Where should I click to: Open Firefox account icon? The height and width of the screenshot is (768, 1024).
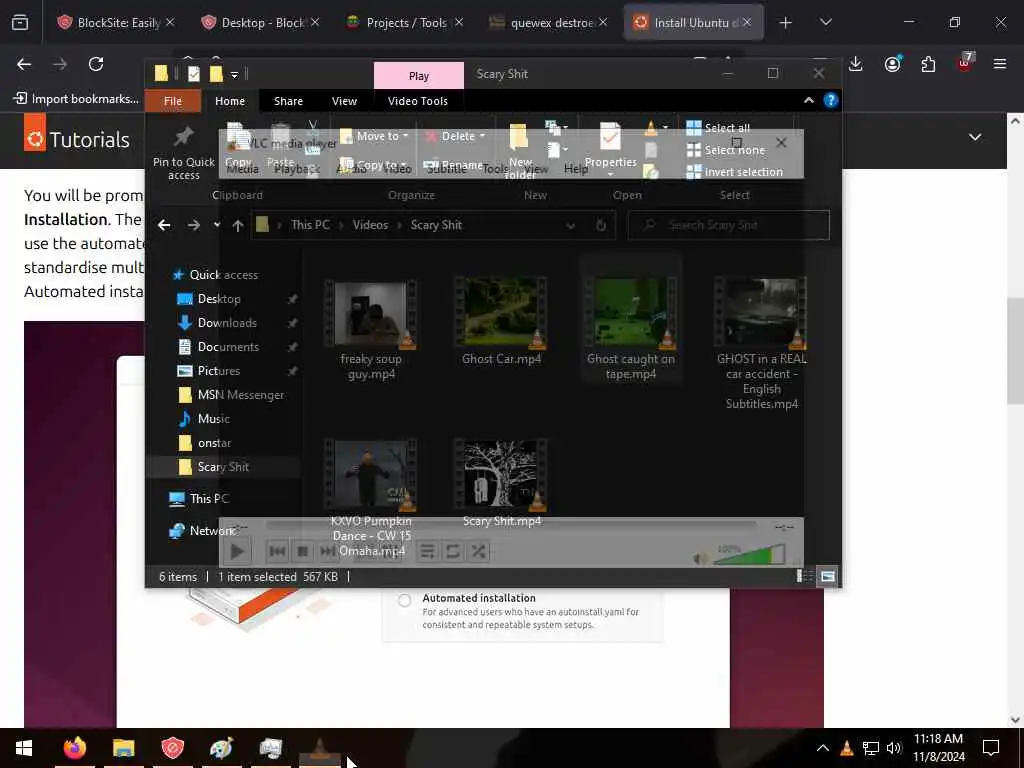[892, 64]
